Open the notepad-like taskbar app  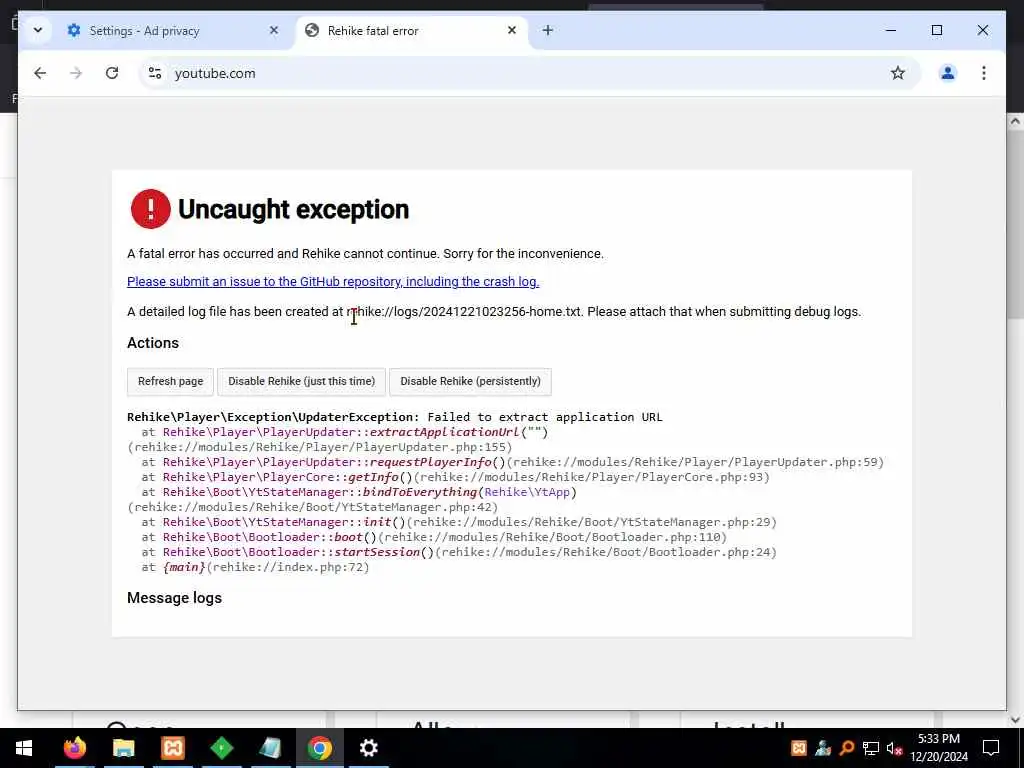pyautogui.click(x=270, y=748)
